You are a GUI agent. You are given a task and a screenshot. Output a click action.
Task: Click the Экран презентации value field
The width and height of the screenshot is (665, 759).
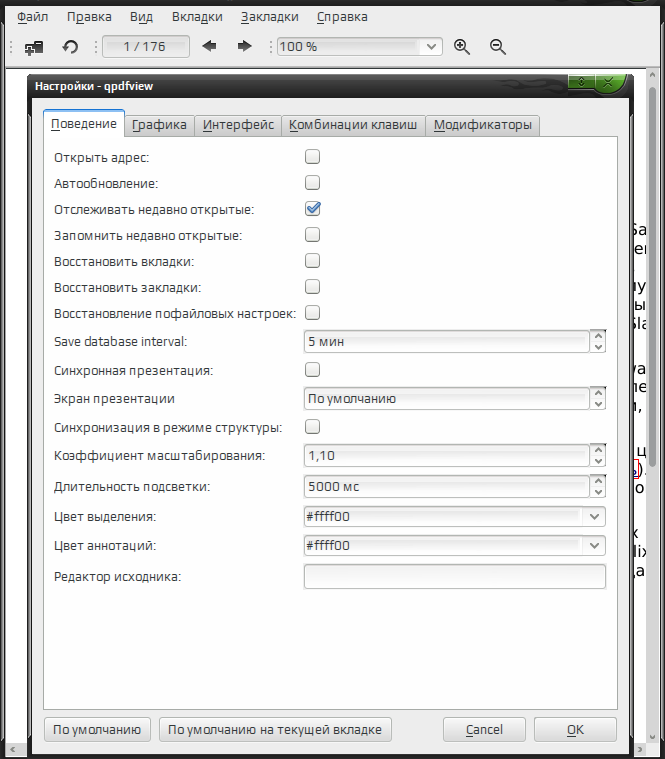click(x=447, y=398)
